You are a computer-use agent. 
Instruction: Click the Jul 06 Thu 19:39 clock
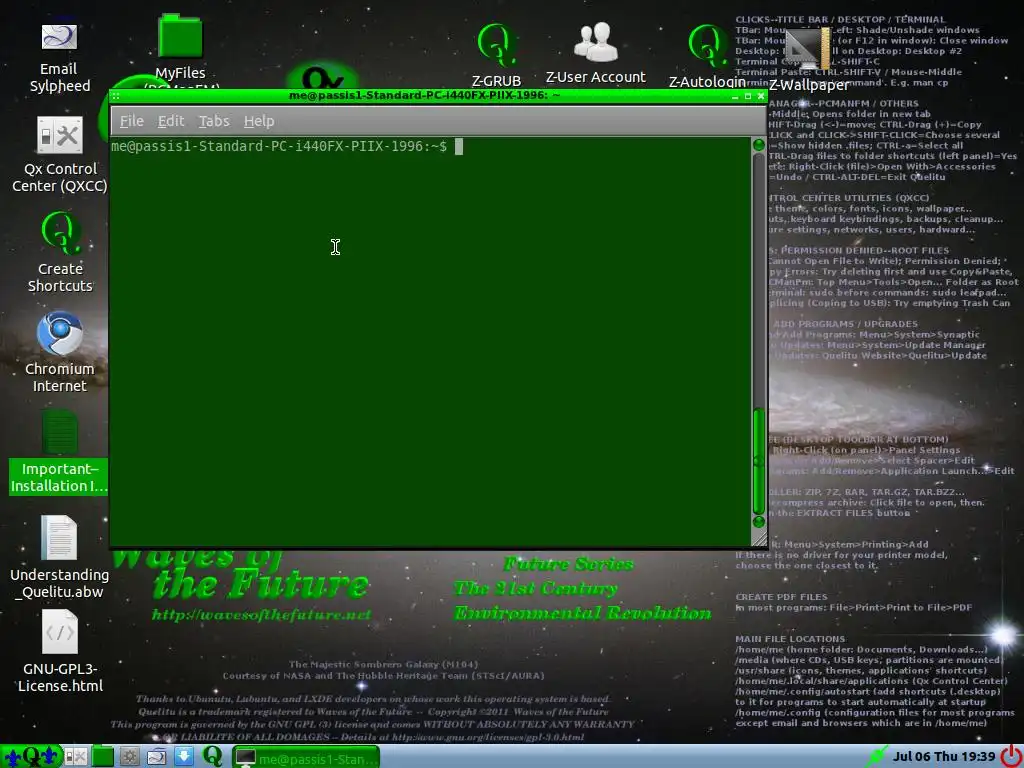coord(944,756)
